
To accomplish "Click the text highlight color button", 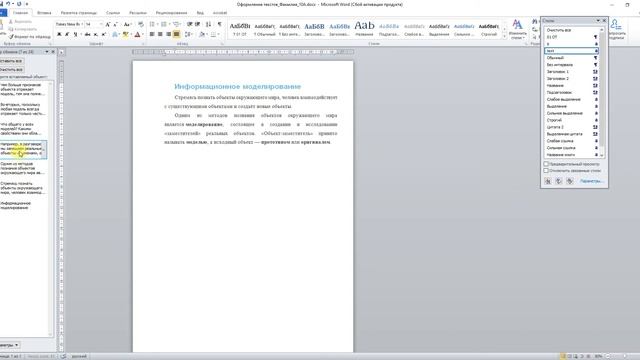I will point(124,34).
